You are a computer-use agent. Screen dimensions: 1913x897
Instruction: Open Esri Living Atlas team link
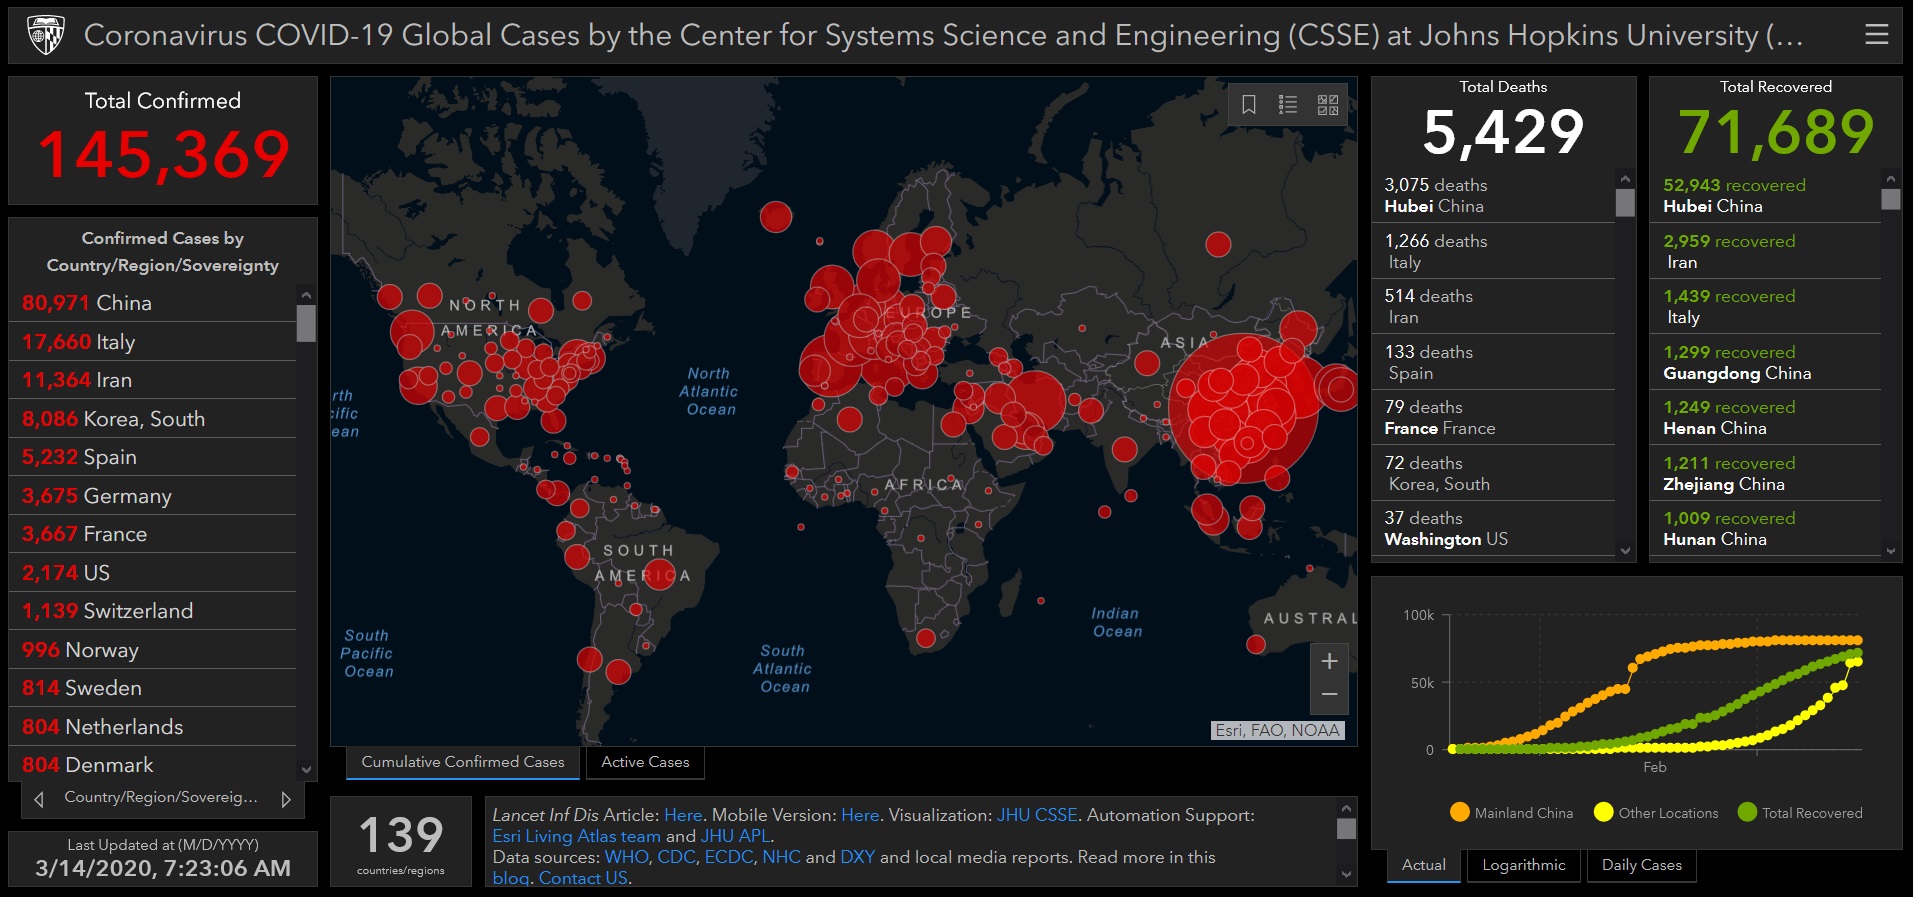point(576,836)
